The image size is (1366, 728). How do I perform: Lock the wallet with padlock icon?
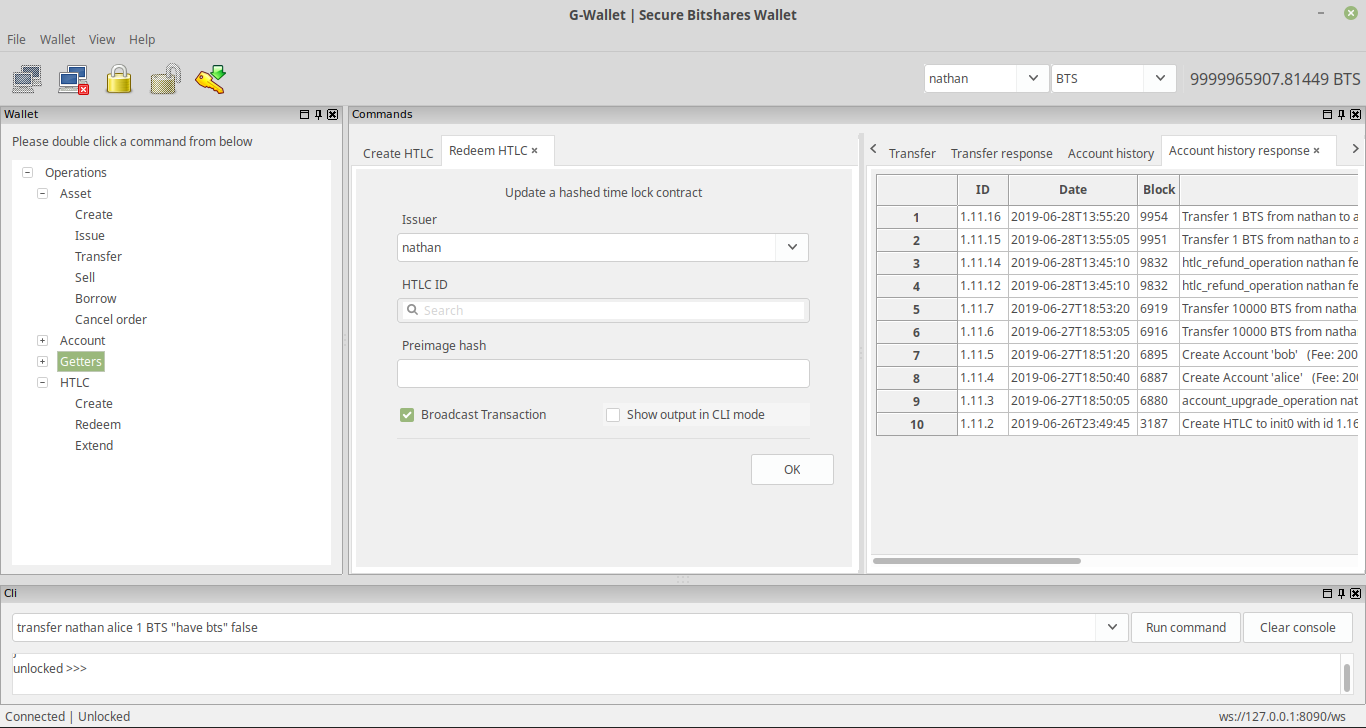click(119, 79)
